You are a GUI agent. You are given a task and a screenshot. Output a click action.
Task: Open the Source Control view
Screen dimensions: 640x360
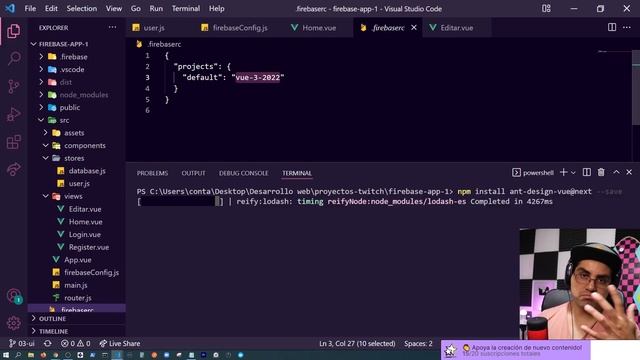tap(13, 86)
